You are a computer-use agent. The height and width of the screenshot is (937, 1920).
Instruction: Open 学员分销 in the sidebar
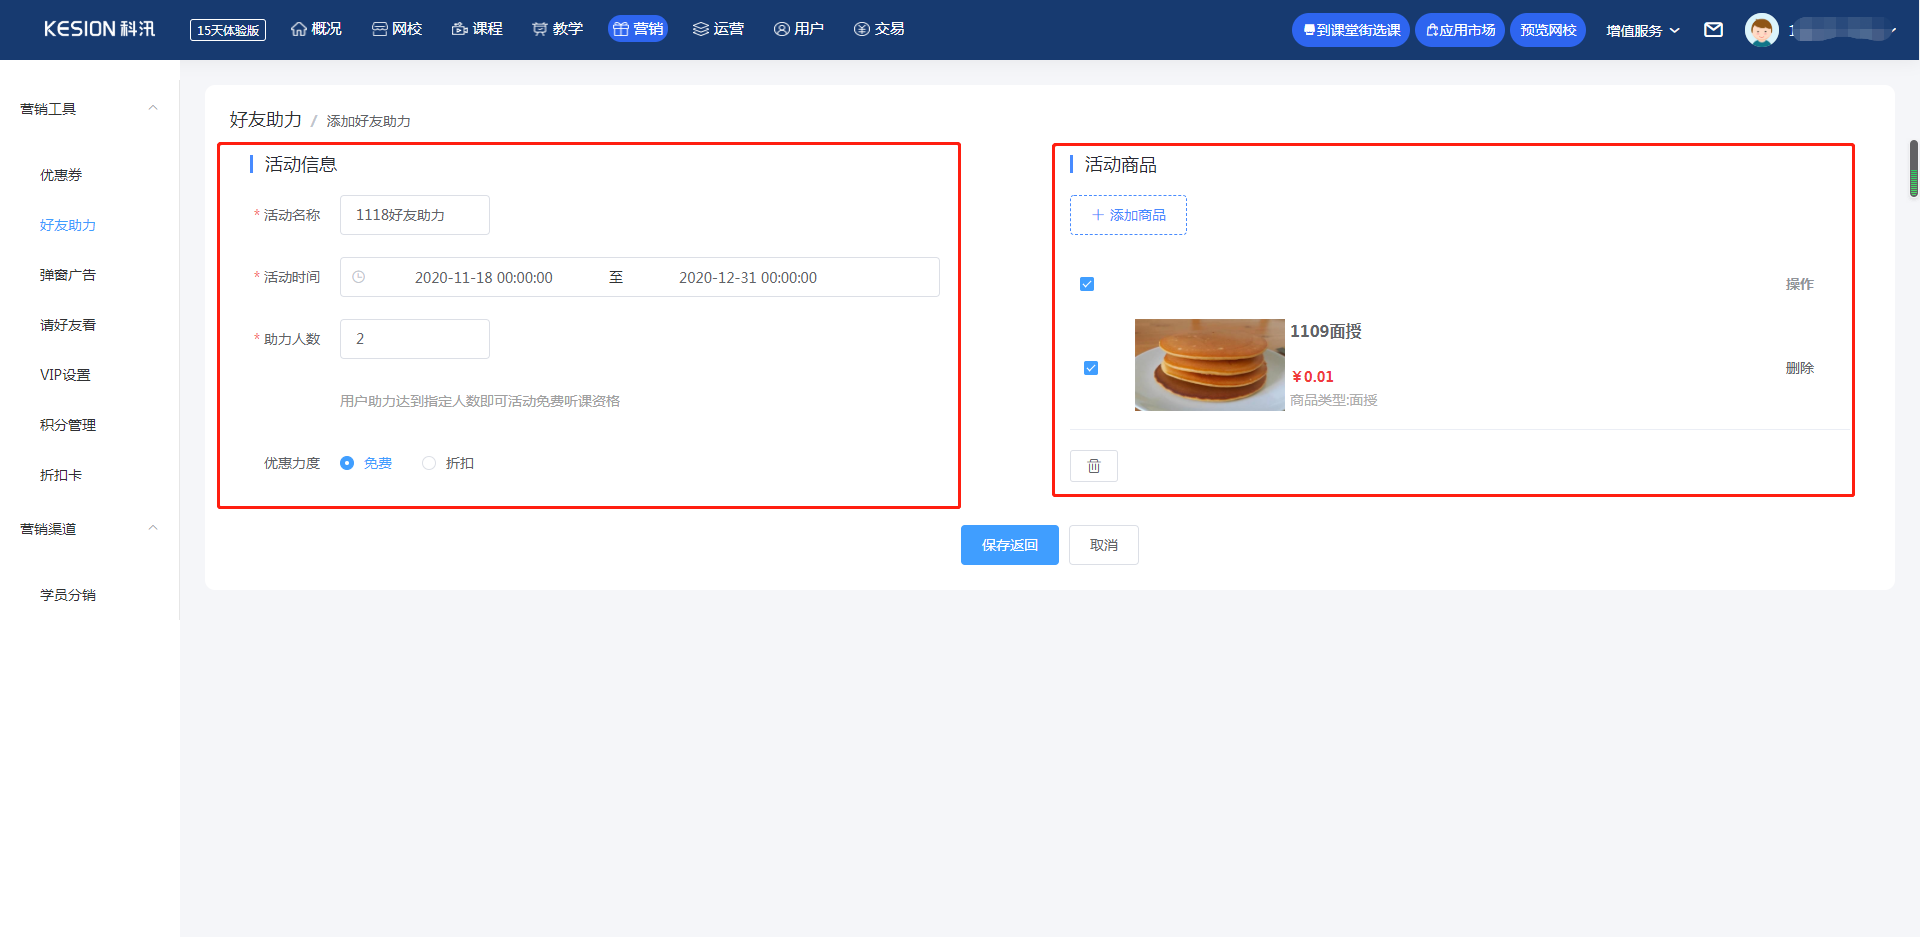pyautogui.click(x=68, y=595)
